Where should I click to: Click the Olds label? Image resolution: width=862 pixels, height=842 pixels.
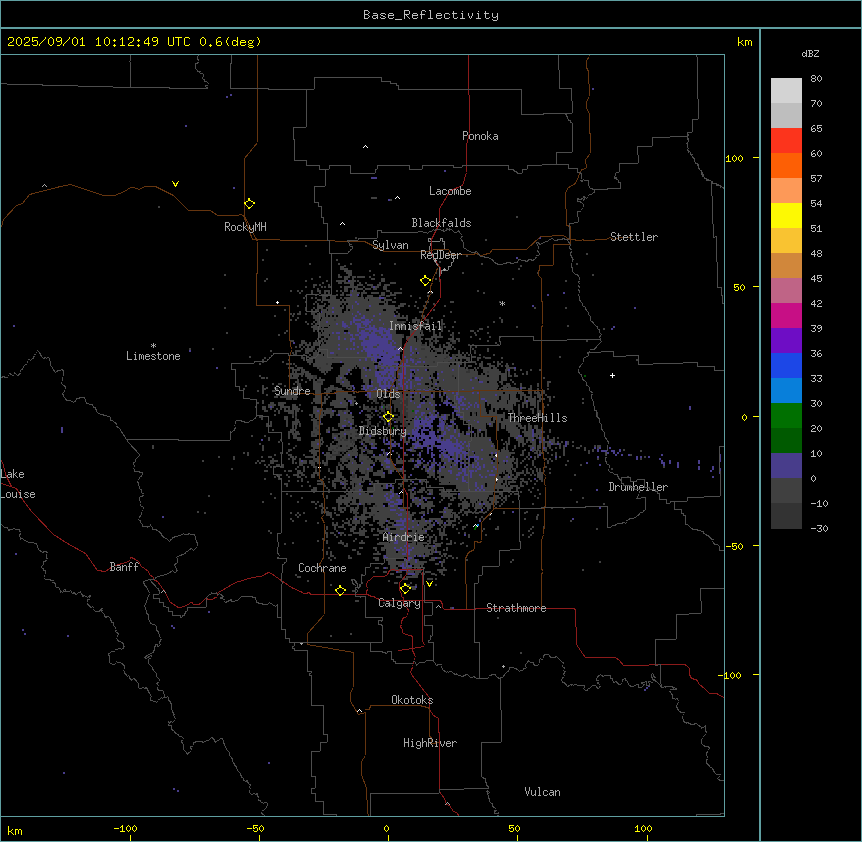(x=388, y=394)
